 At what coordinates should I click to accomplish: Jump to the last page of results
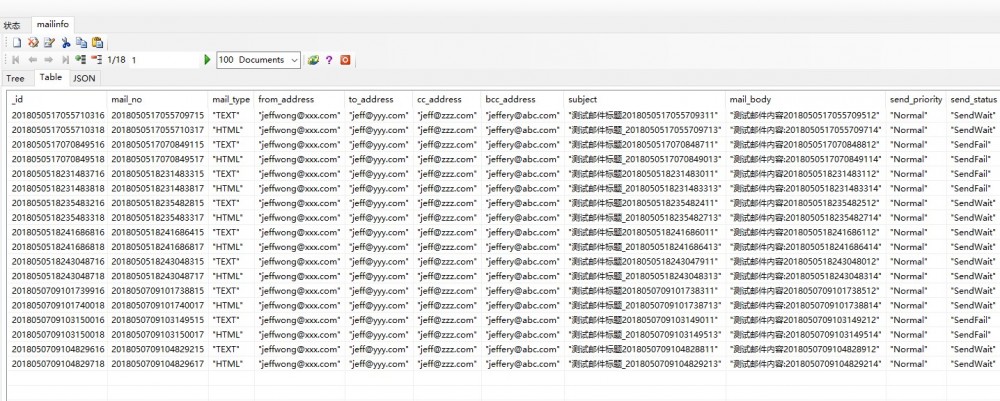[x=65, y=60]
